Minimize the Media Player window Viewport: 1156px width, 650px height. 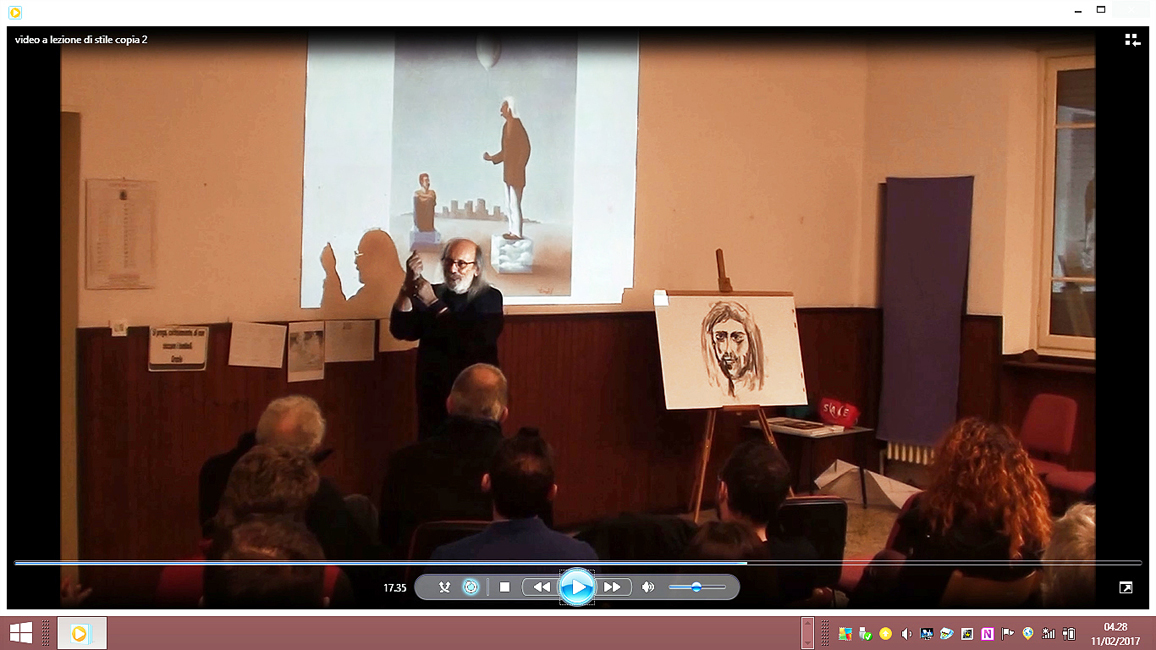[1078, 10]
